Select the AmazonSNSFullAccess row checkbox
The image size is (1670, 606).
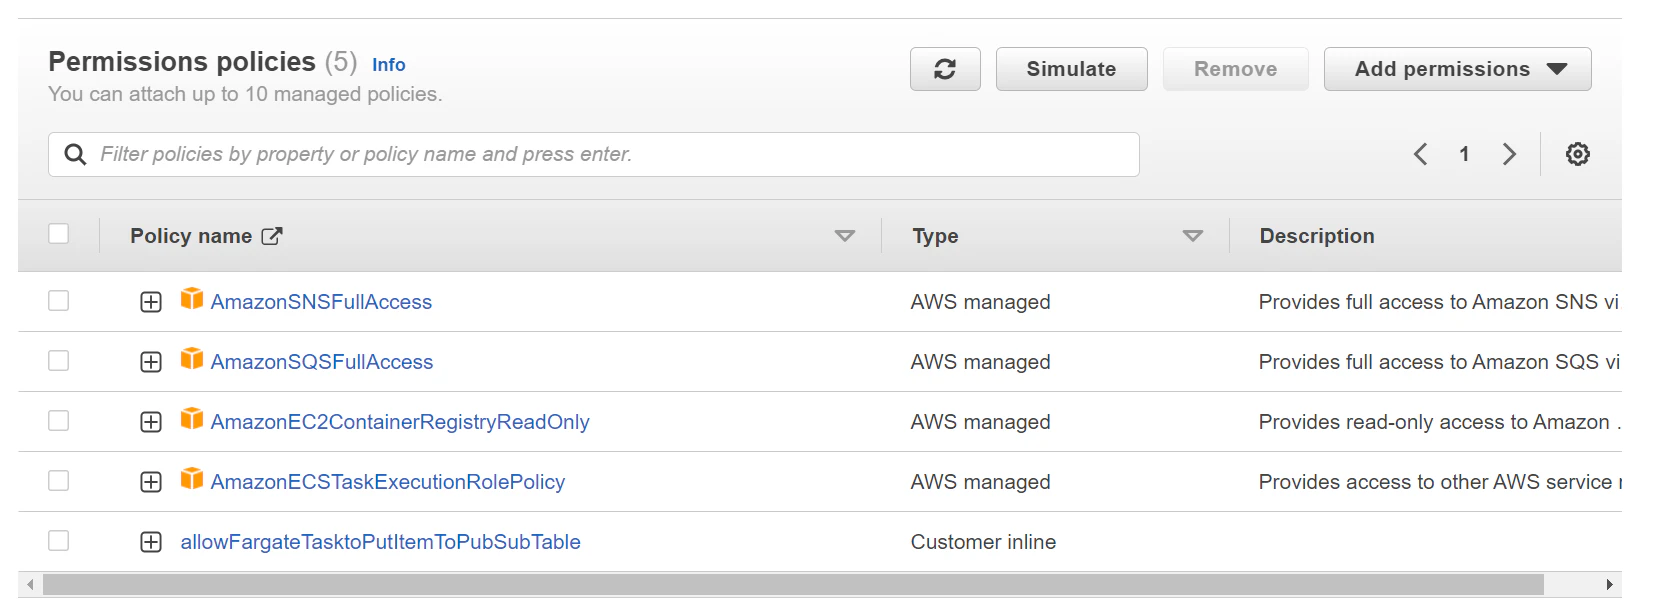59,300
